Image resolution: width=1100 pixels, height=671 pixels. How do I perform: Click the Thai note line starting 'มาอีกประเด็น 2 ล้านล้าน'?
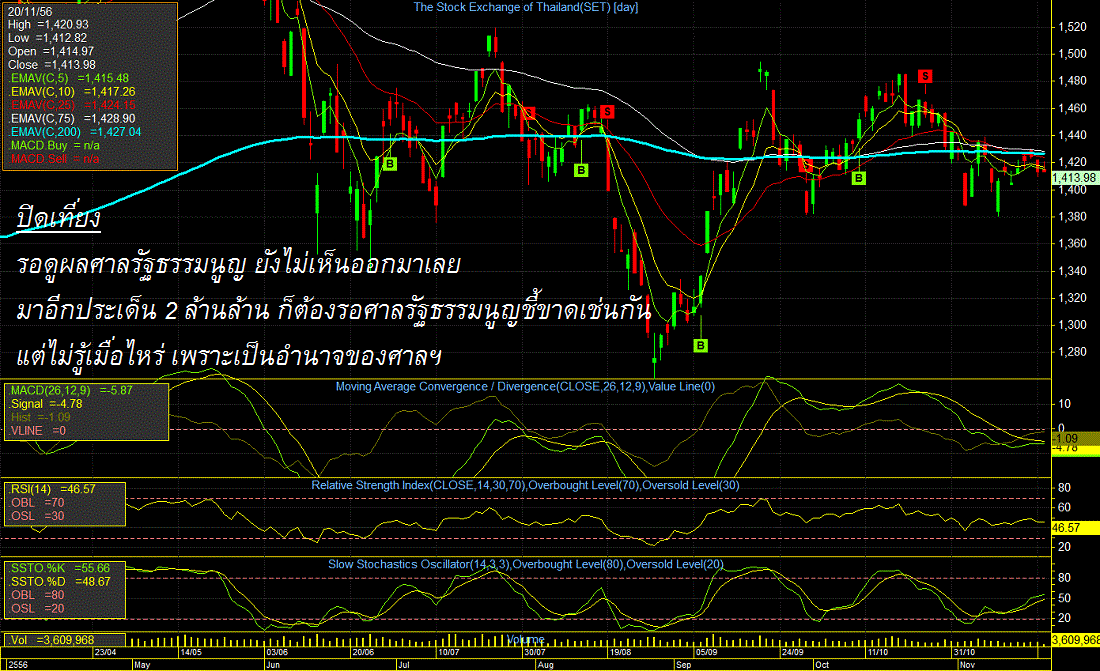[334, 310]
